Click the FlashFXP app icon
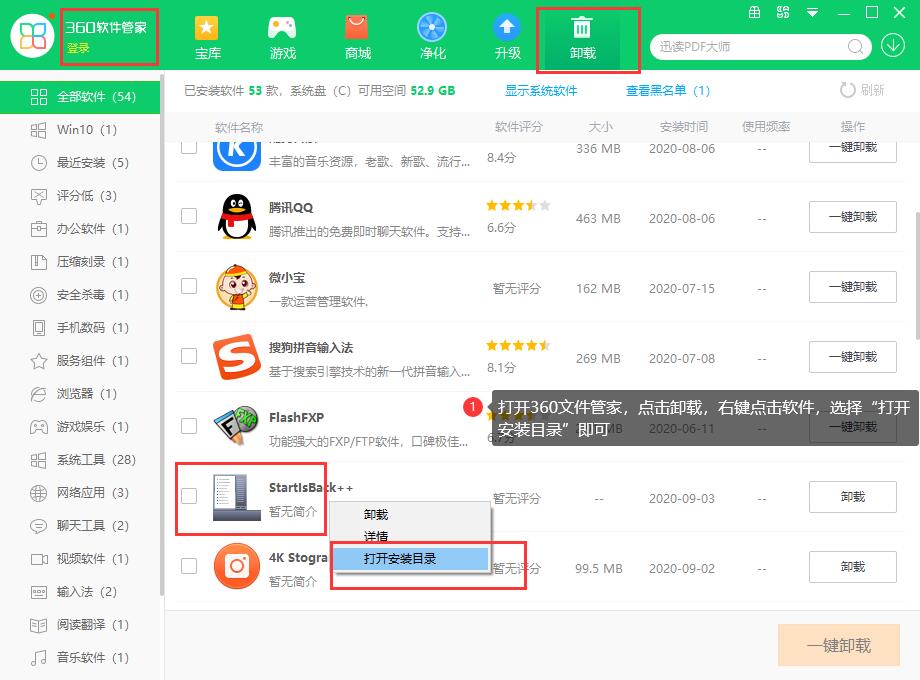The width and height of the screenshot is (920, 680). pyautogui.click(x=236, y=425)
